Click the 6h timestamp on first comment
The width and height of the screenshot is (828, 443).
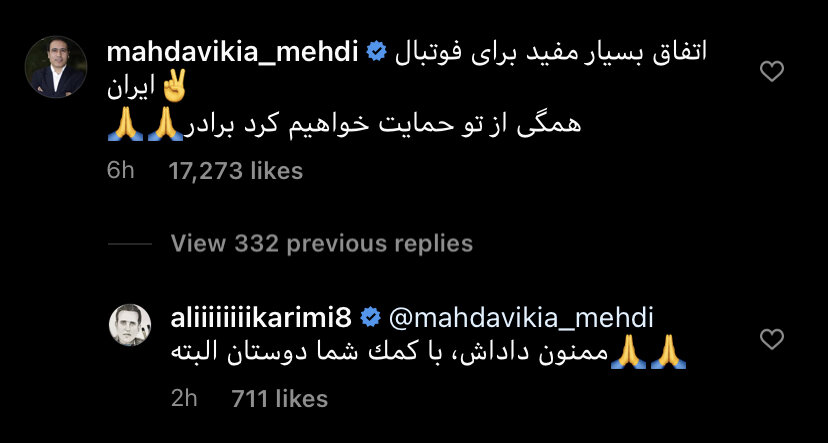120,171
